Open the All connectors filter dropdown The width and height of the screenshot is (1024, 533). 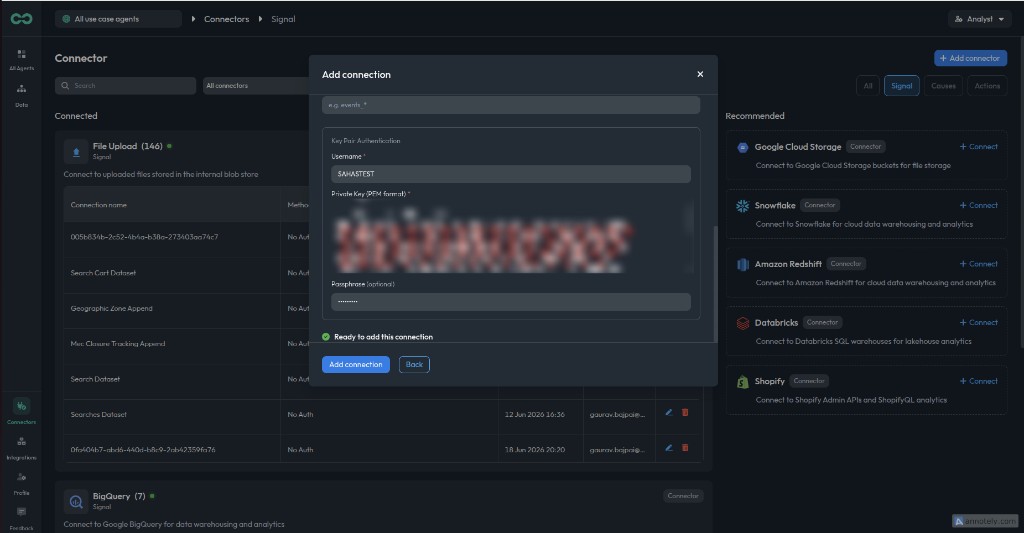(256, 86)
